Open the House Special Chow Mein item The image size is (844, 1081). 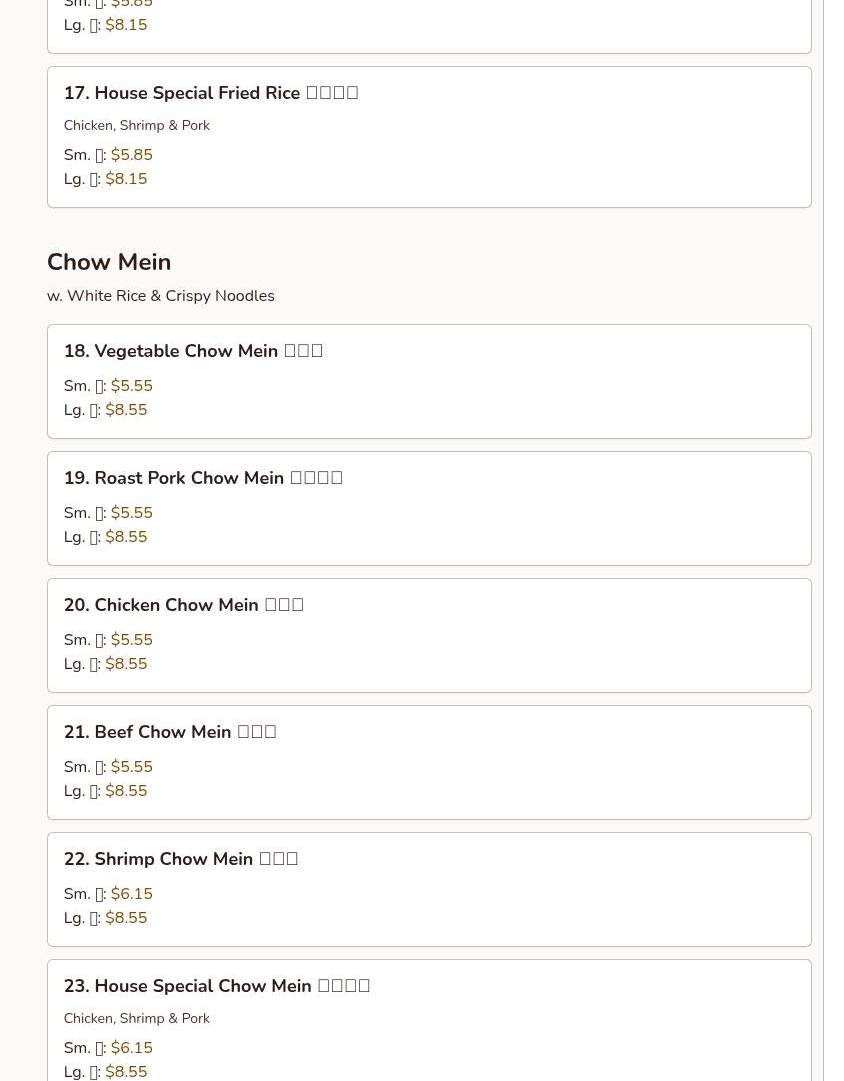coord(429,1020)
